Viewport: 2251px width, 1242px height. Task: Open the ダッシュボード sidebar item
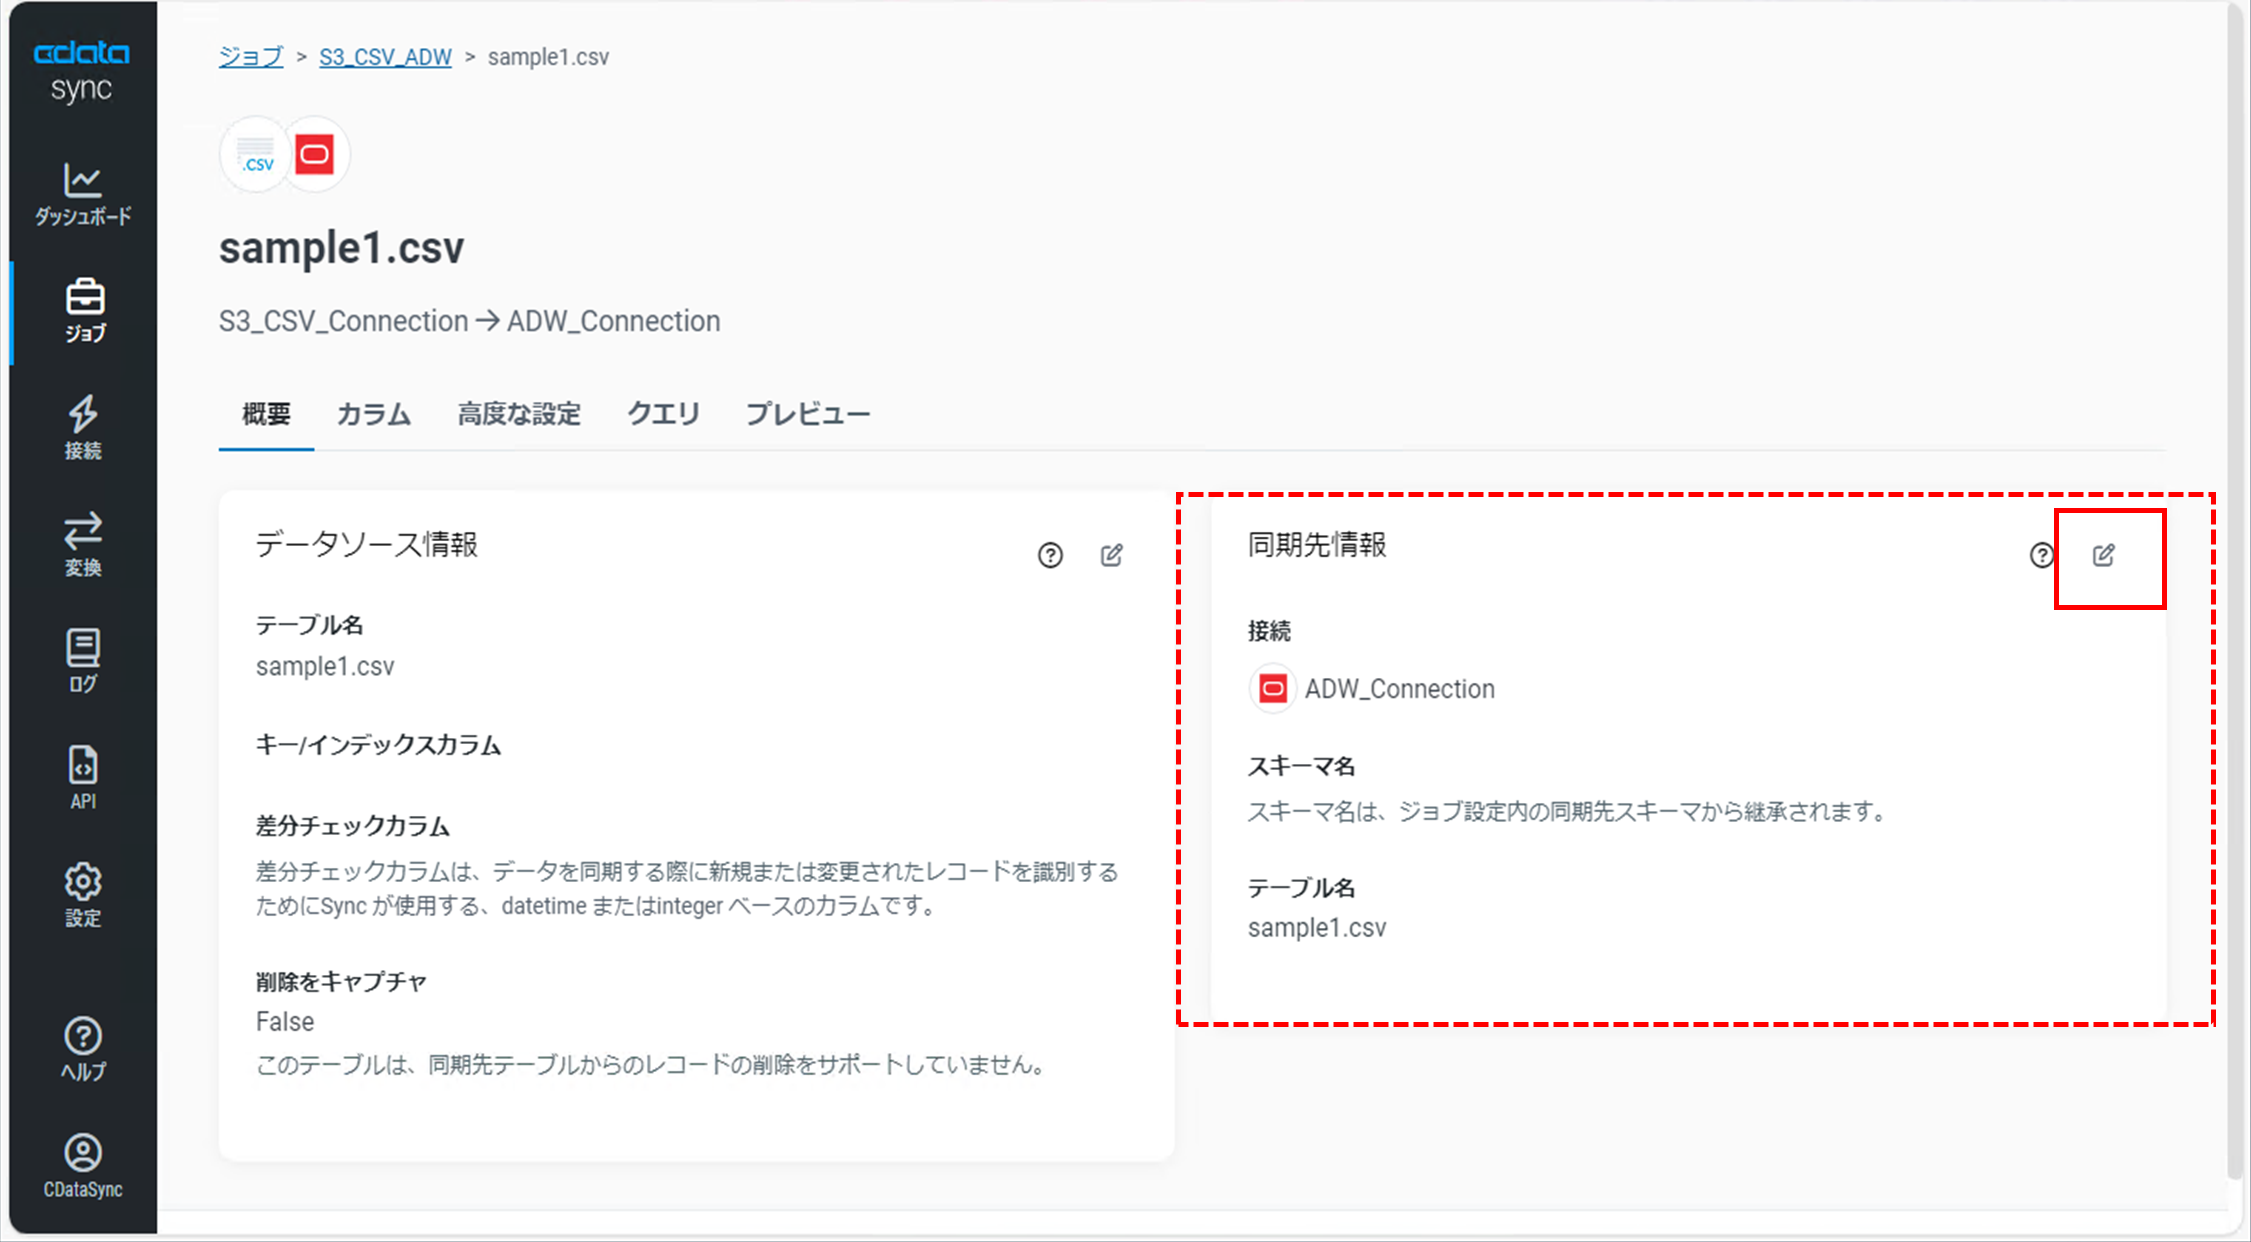pos(83,194)
